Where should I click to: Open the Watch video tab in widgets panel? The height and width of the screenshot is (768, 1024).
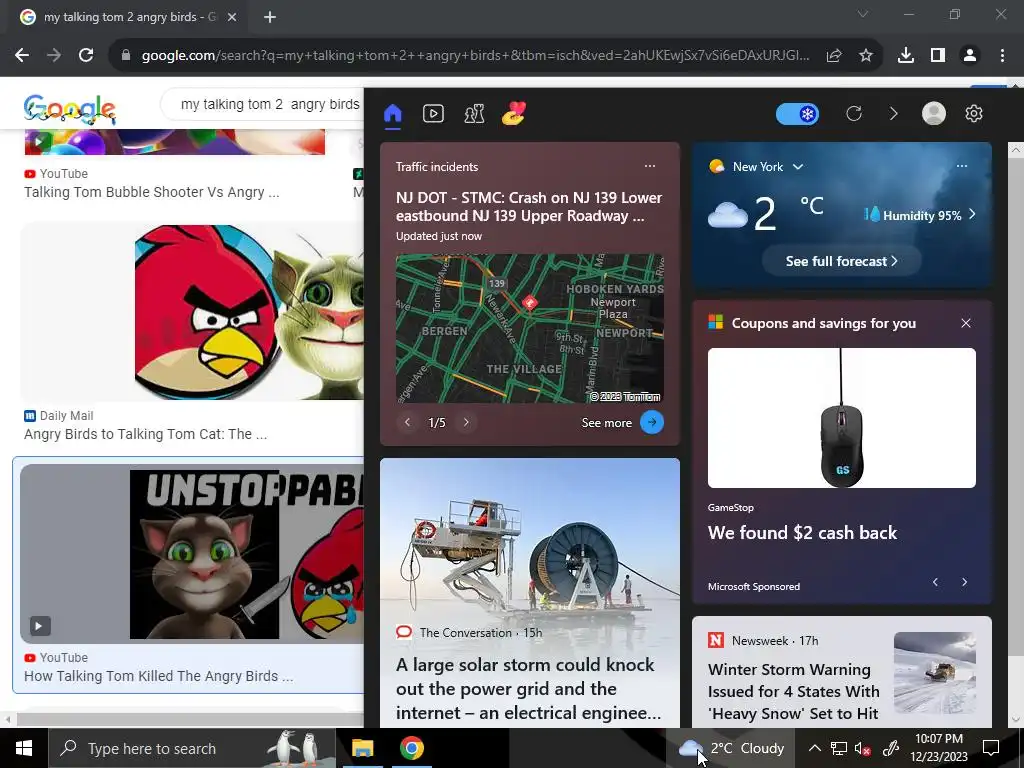[x=433, y=114]
